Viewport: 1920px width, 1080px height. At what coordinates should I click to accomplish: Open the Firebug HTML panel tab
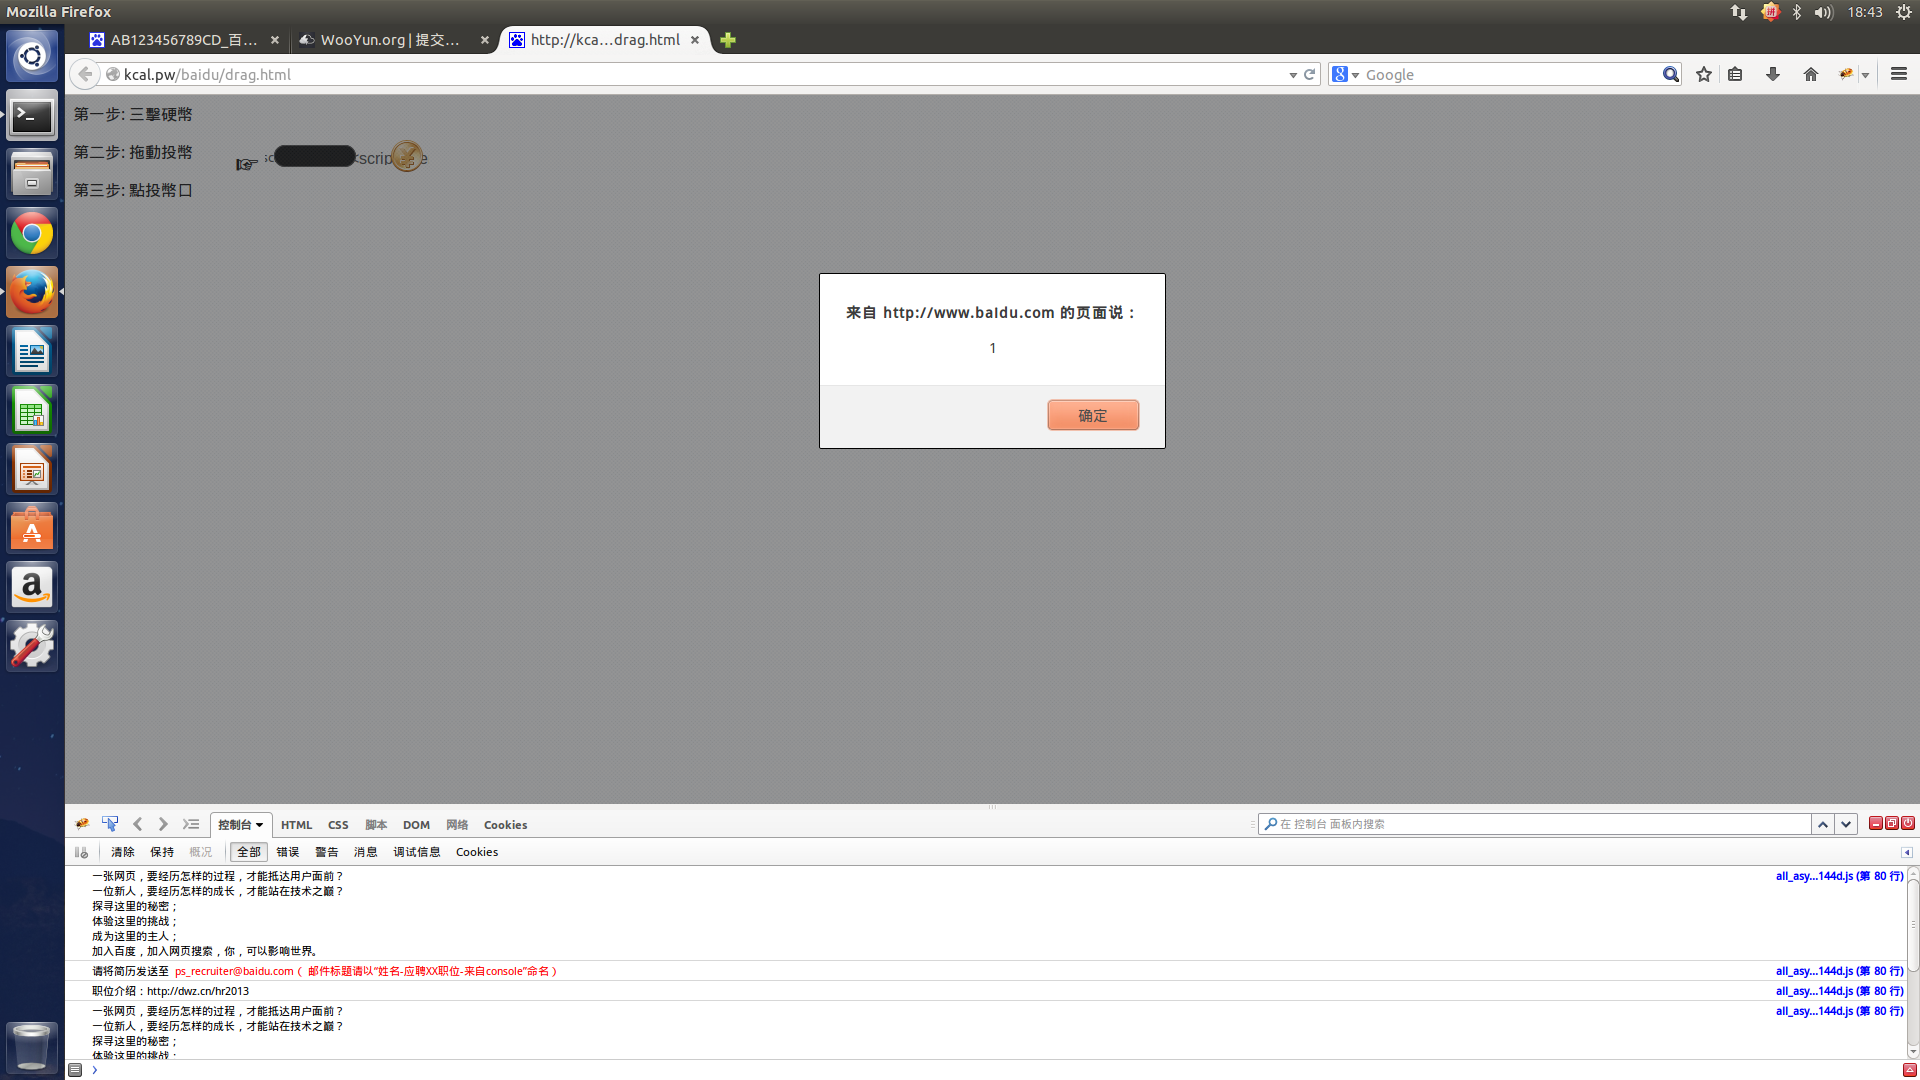point(297,825)
